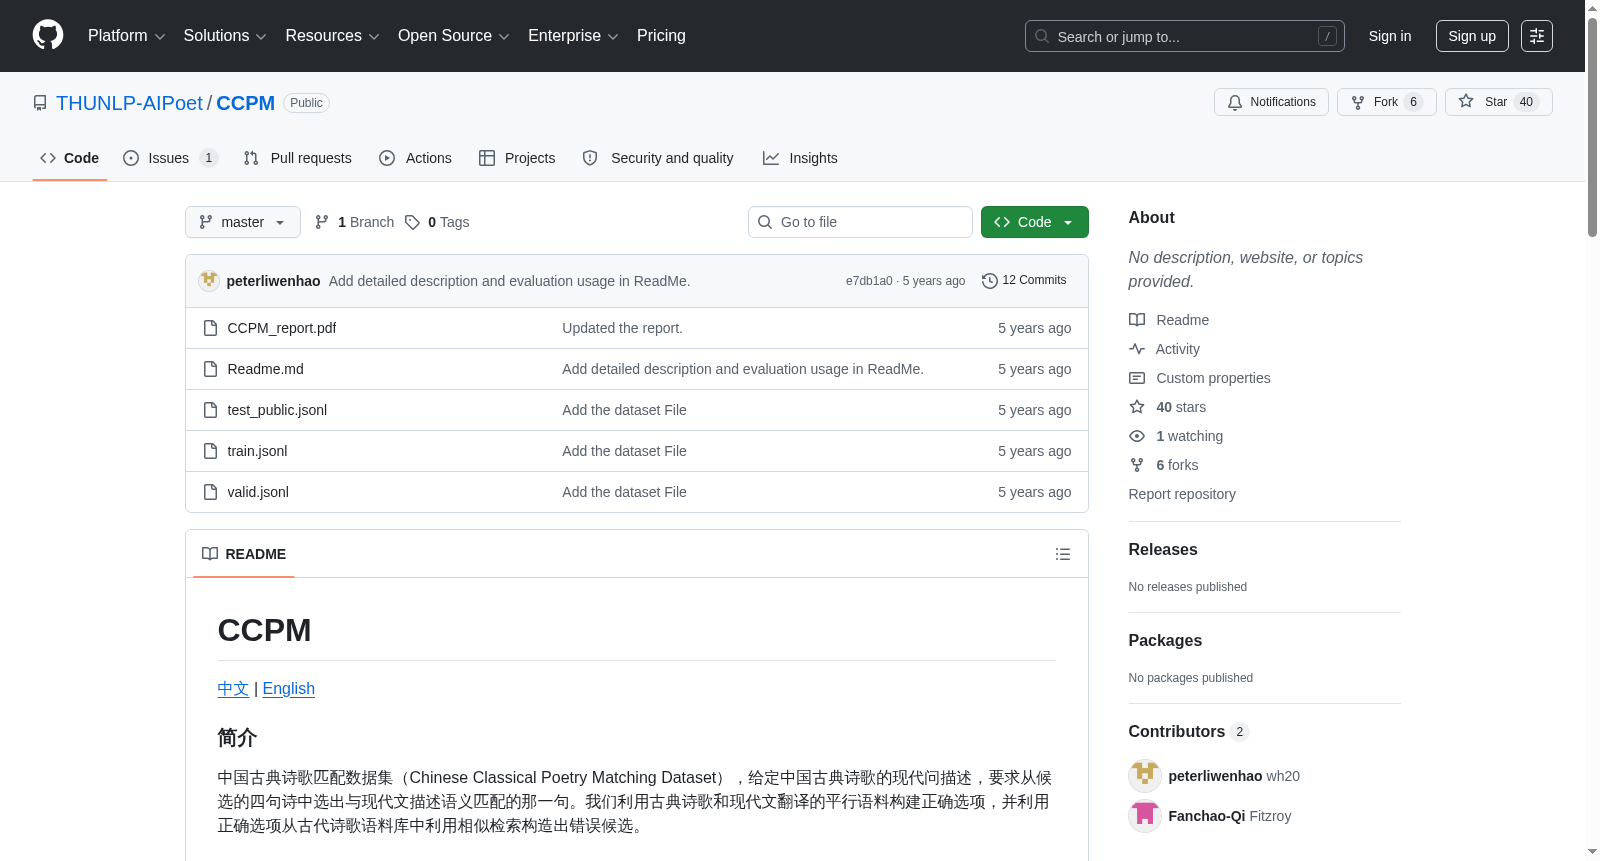Open Security and quality tab
This screenshot has height=861, width=1600.
click(x=658, y=158)
